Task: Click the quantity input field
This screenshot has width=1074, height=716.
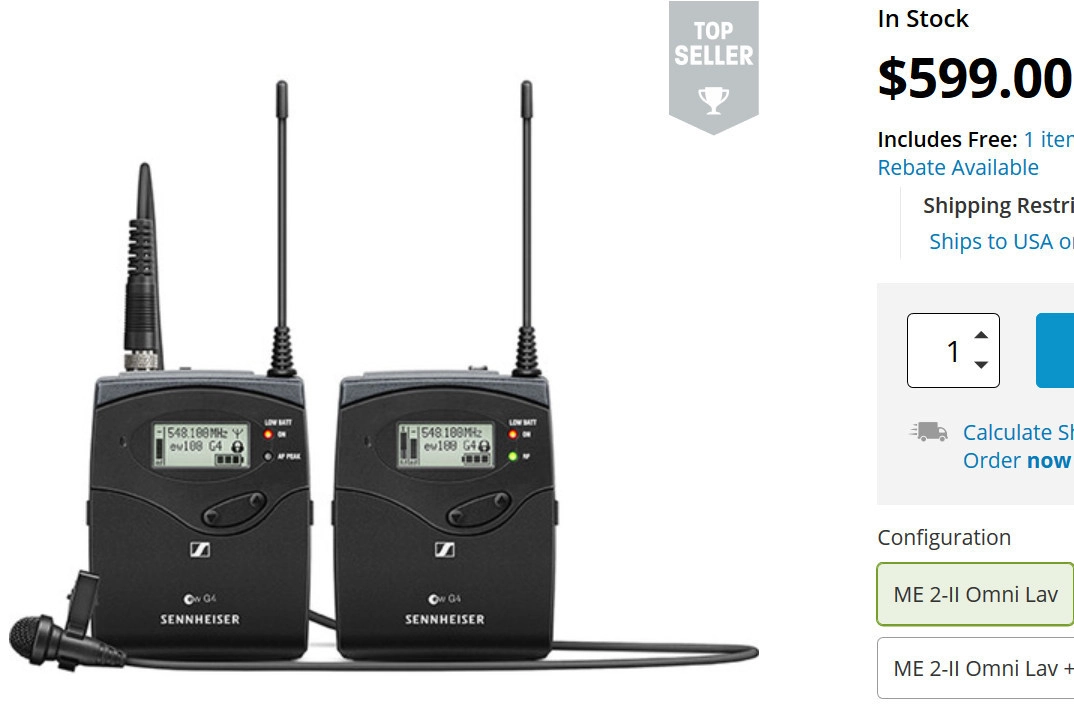Action: (x=953, y=350)
